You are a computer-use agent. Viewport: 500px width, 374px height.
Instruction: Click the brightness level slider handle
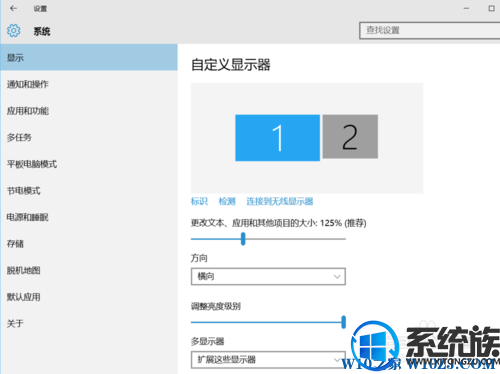(x=344, y=322)
